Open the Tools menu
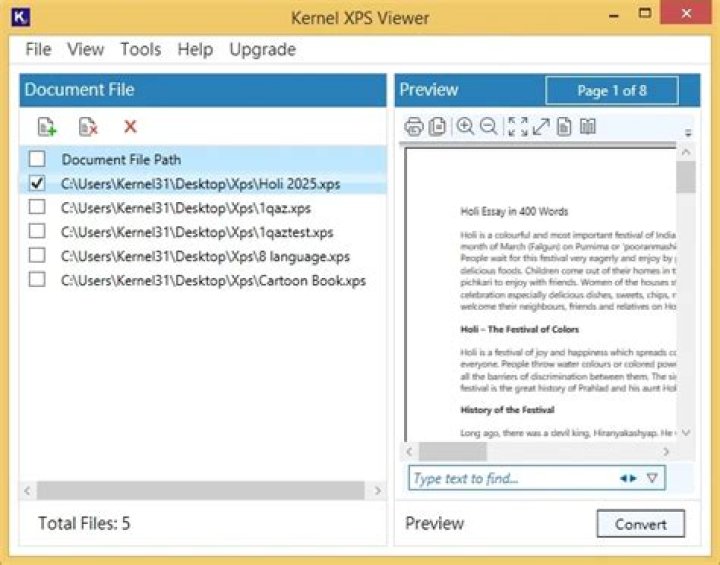The height and width of the screenshot is (565, 720). (x=141, y=49)
